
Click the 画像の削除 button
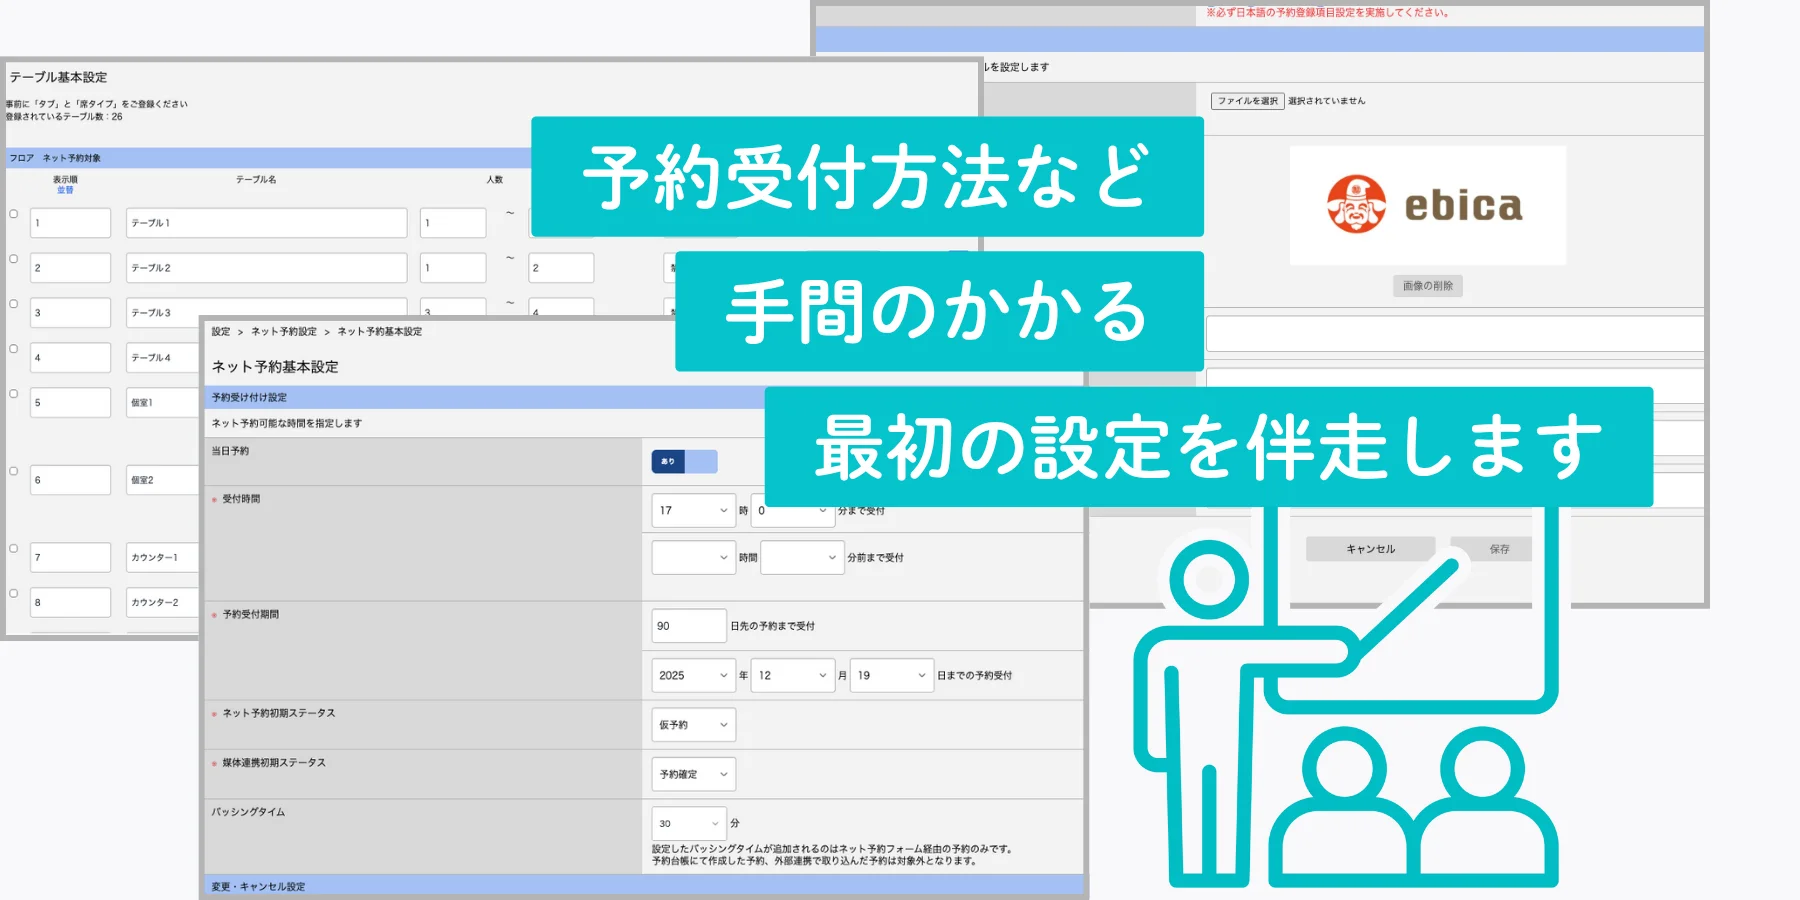pyautogui.click(x=1428, y=286)
